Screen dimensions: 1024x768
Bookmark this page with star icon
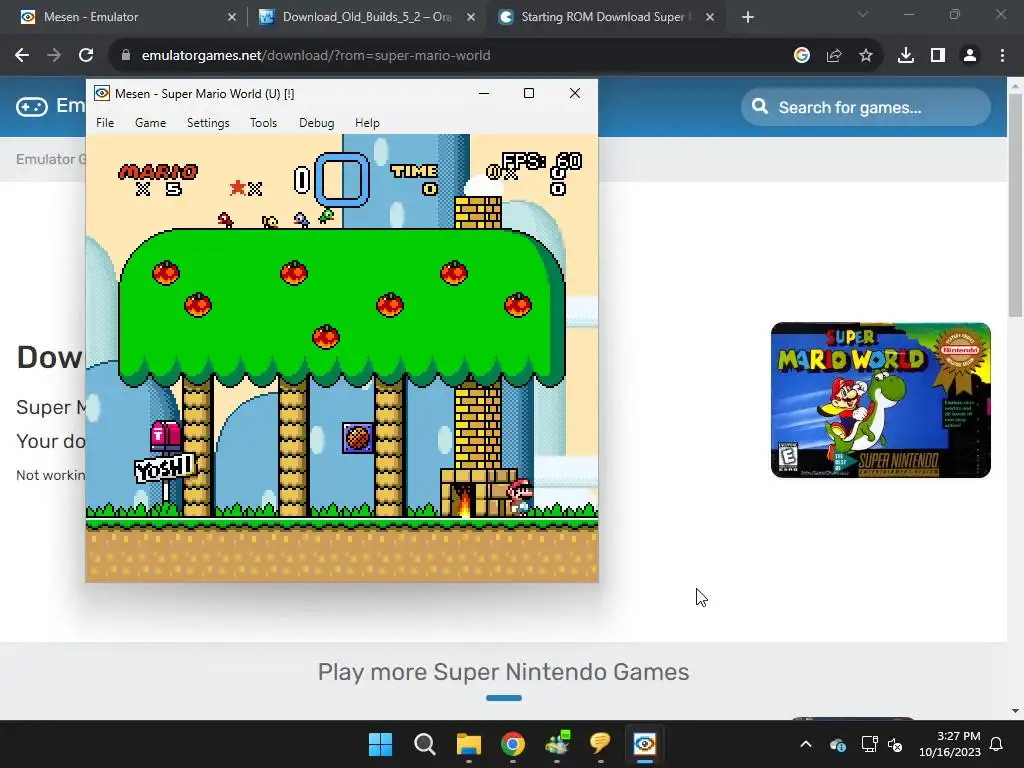866,56
